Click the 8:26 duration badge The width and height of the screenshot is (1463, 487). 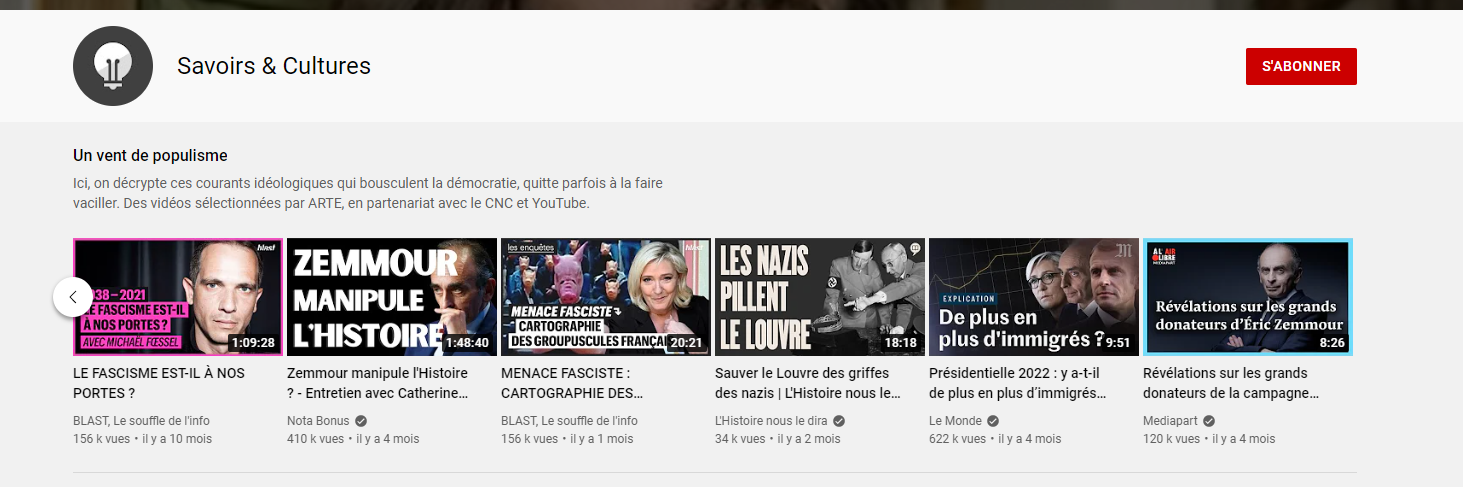(x=1333, y=343)
